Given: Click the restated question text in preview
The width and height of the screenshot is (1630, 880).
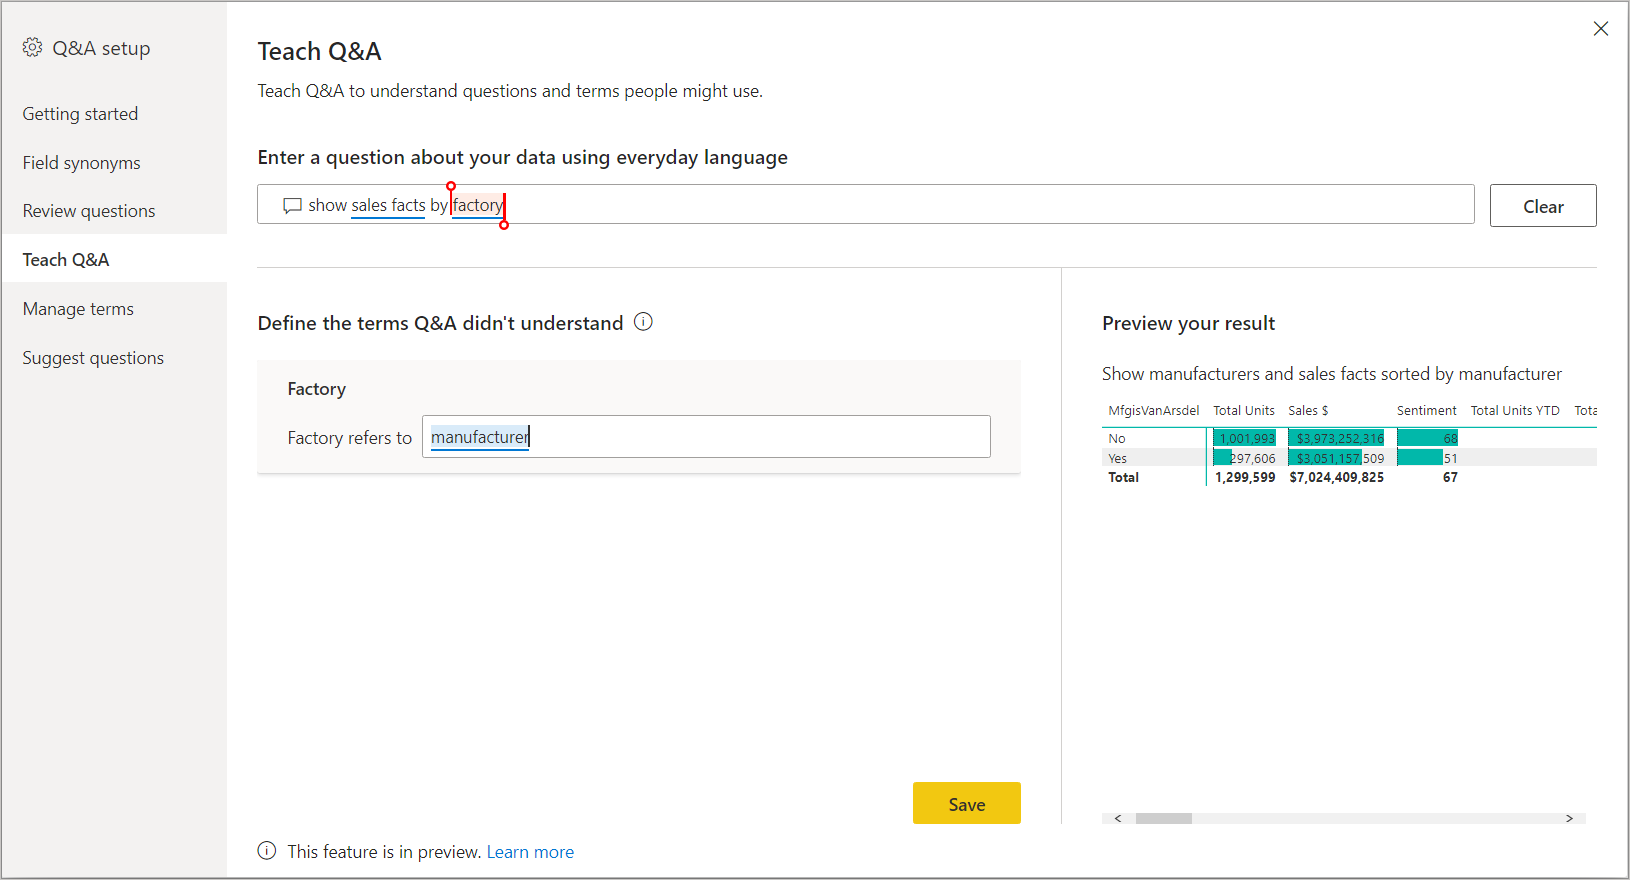Looking at the screenshot, I should (1332, 374).
